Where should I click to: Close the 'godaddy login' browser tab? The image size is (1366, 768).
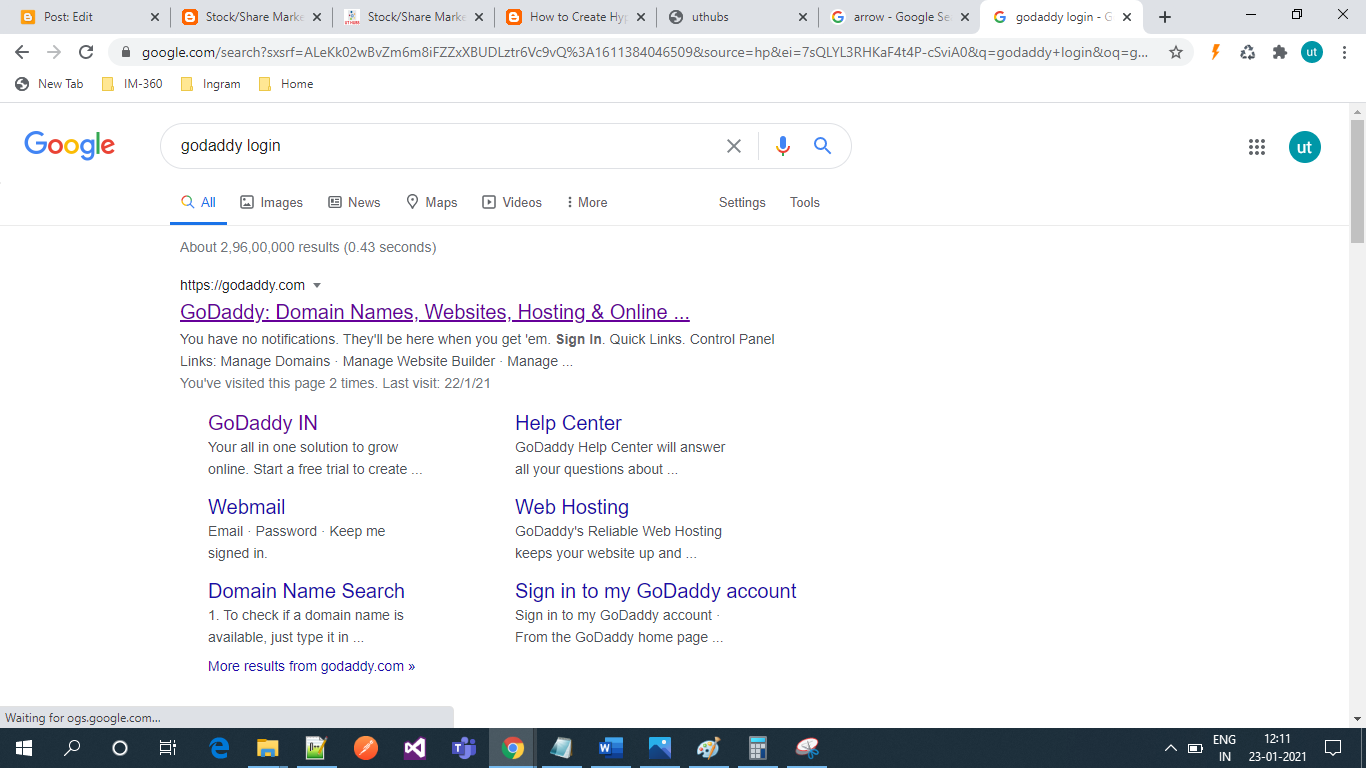(x=1127, y=17)
